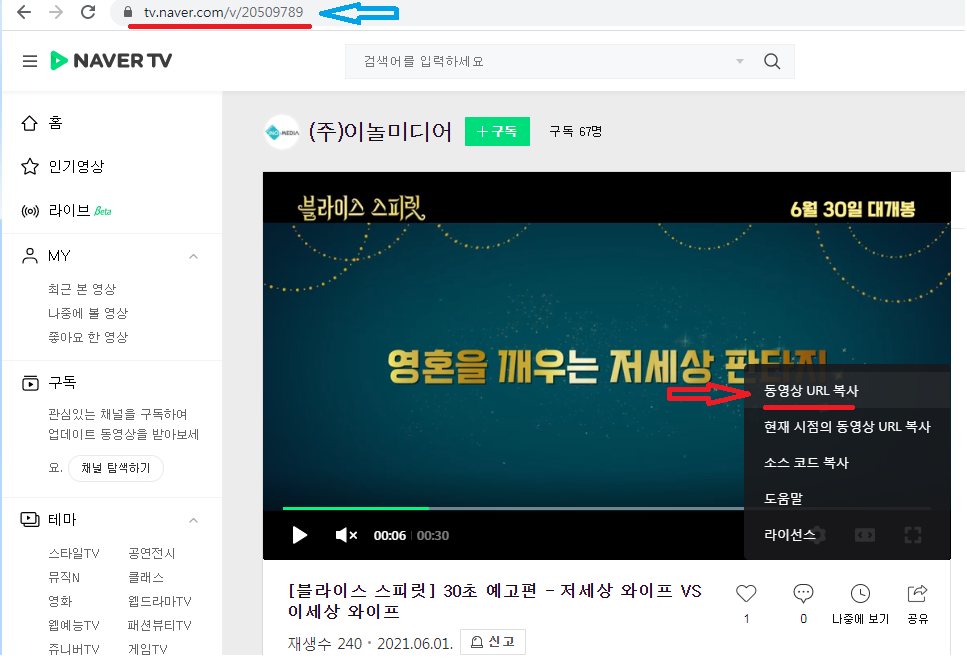This screenshot has height=665, width=967.
Task: Open the 영화 theme
Action: tap(60, 601)
